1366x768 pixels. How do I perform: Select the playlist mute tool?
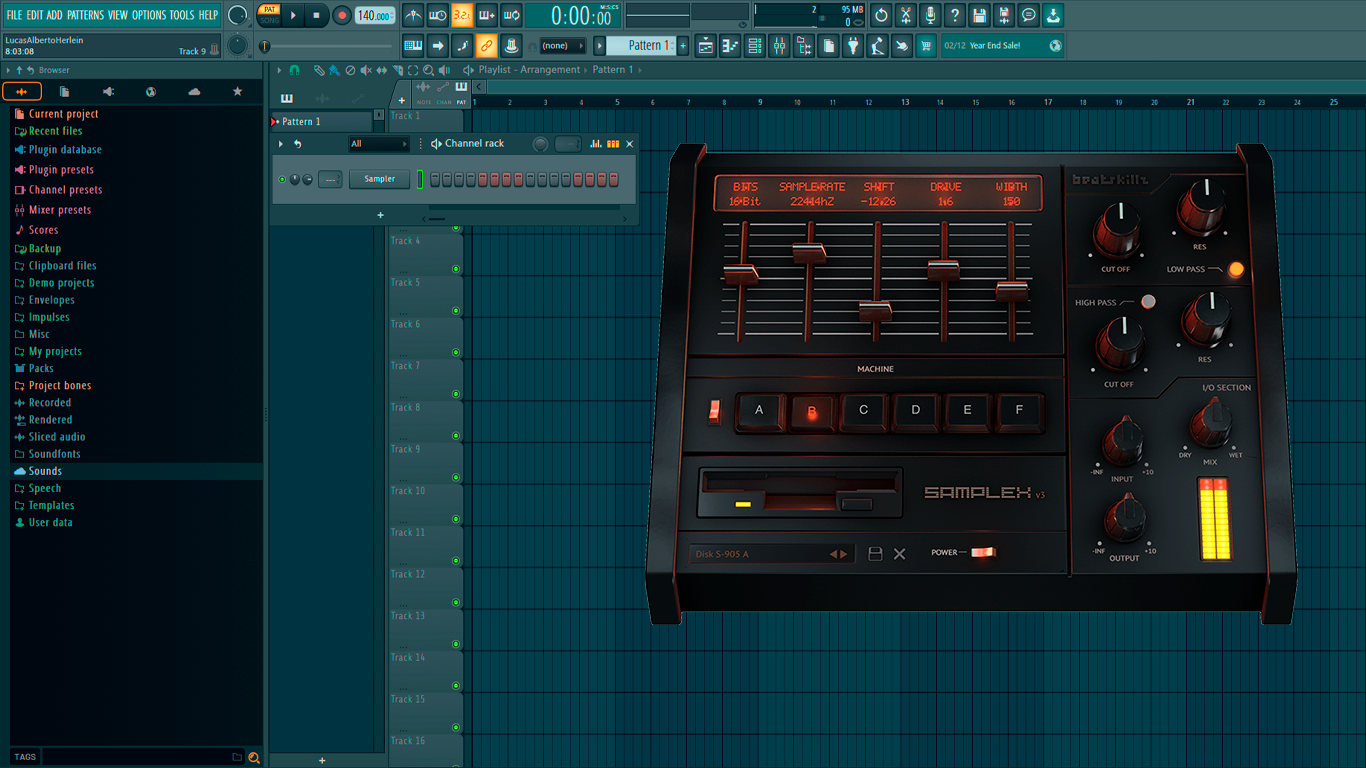click(x=366, y=70)
